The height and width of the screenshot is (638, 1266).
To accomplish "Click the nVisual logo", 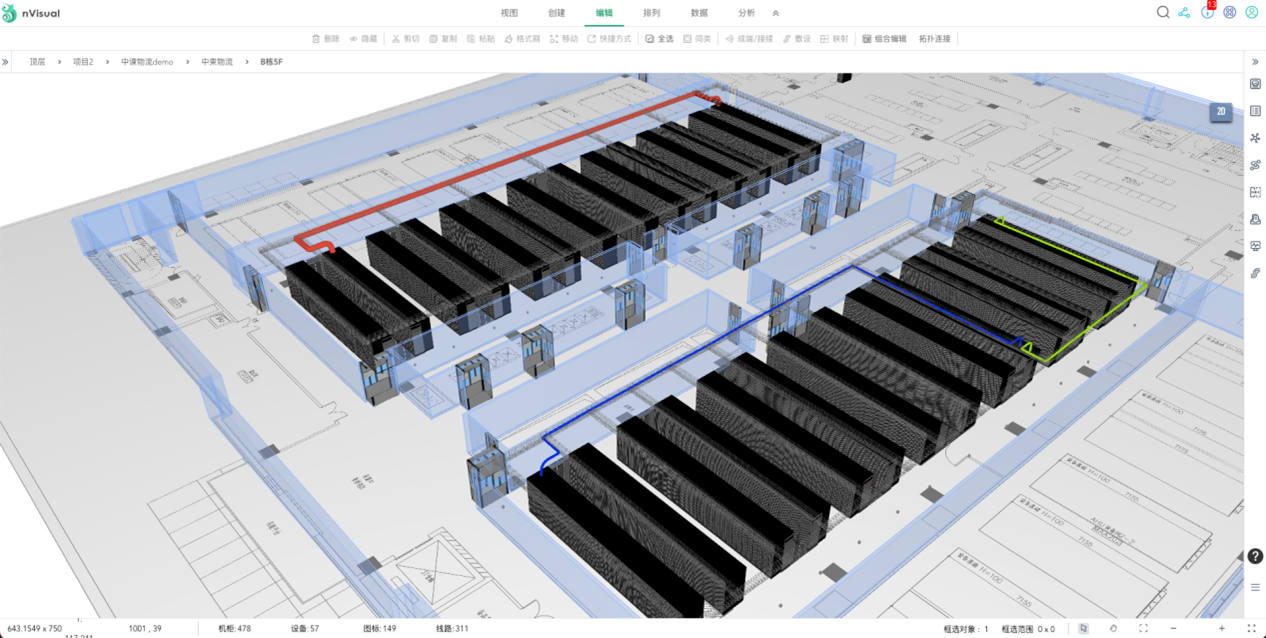I will (31, 13).
